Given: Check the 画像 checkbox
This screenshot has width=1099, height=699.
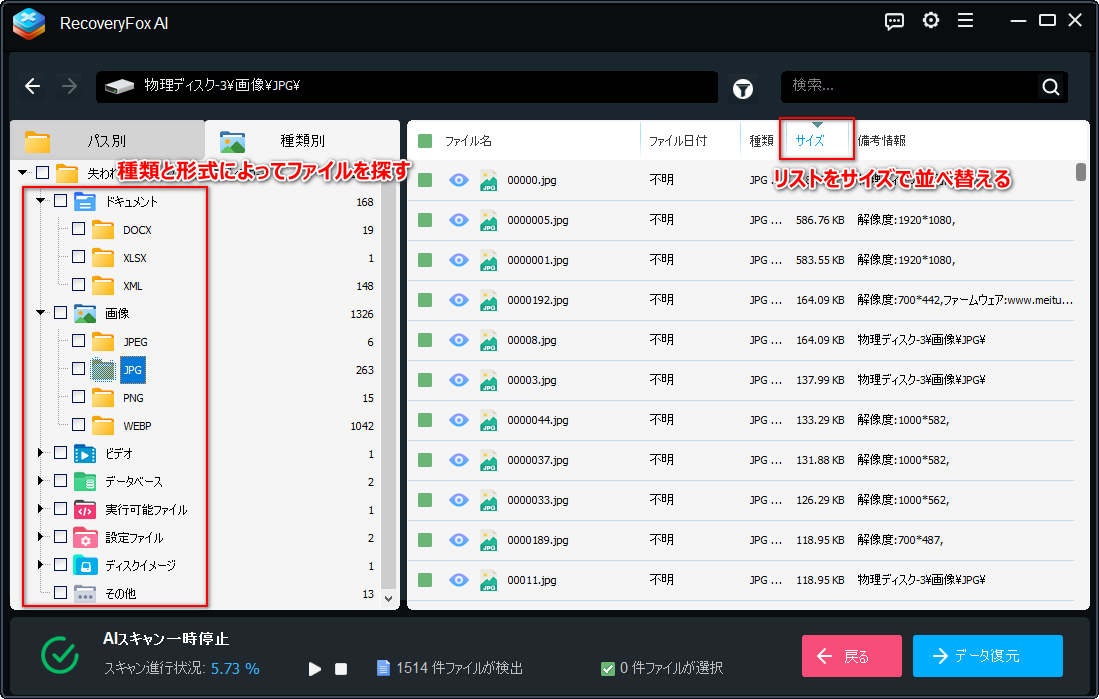Looking at the screenshot, I should click(60, 313).
